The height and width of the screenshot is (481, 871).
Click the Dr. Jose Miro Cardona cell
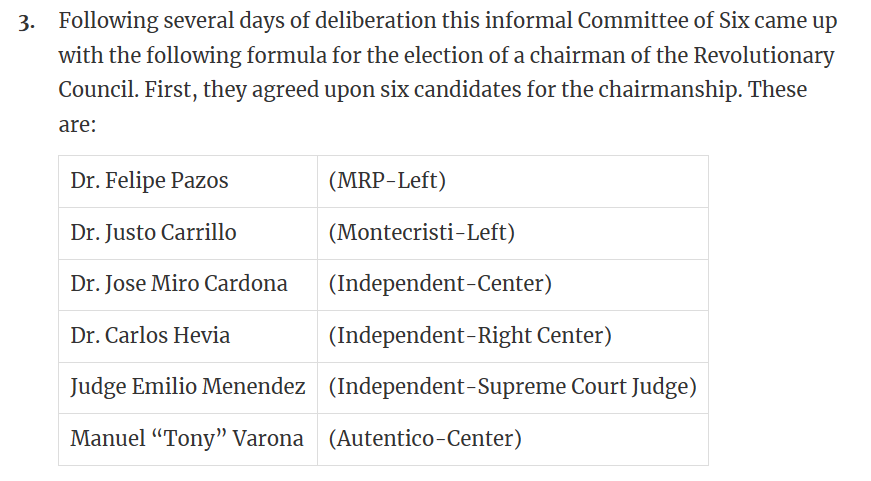[179, 284]
